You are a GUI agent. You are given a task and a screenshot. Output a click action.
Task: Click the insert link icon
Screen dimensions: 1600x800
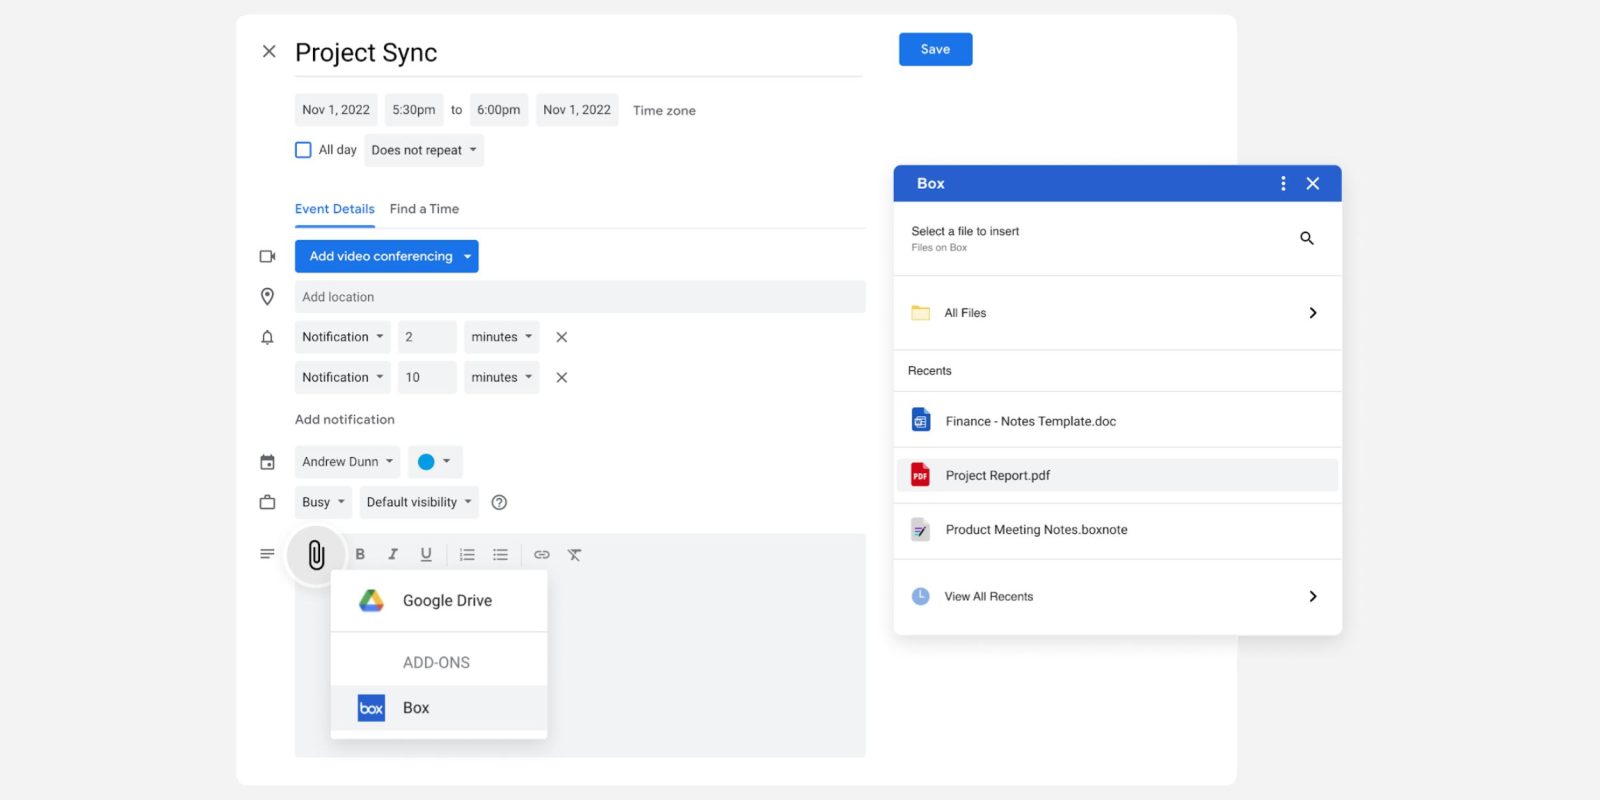(542, 555)
